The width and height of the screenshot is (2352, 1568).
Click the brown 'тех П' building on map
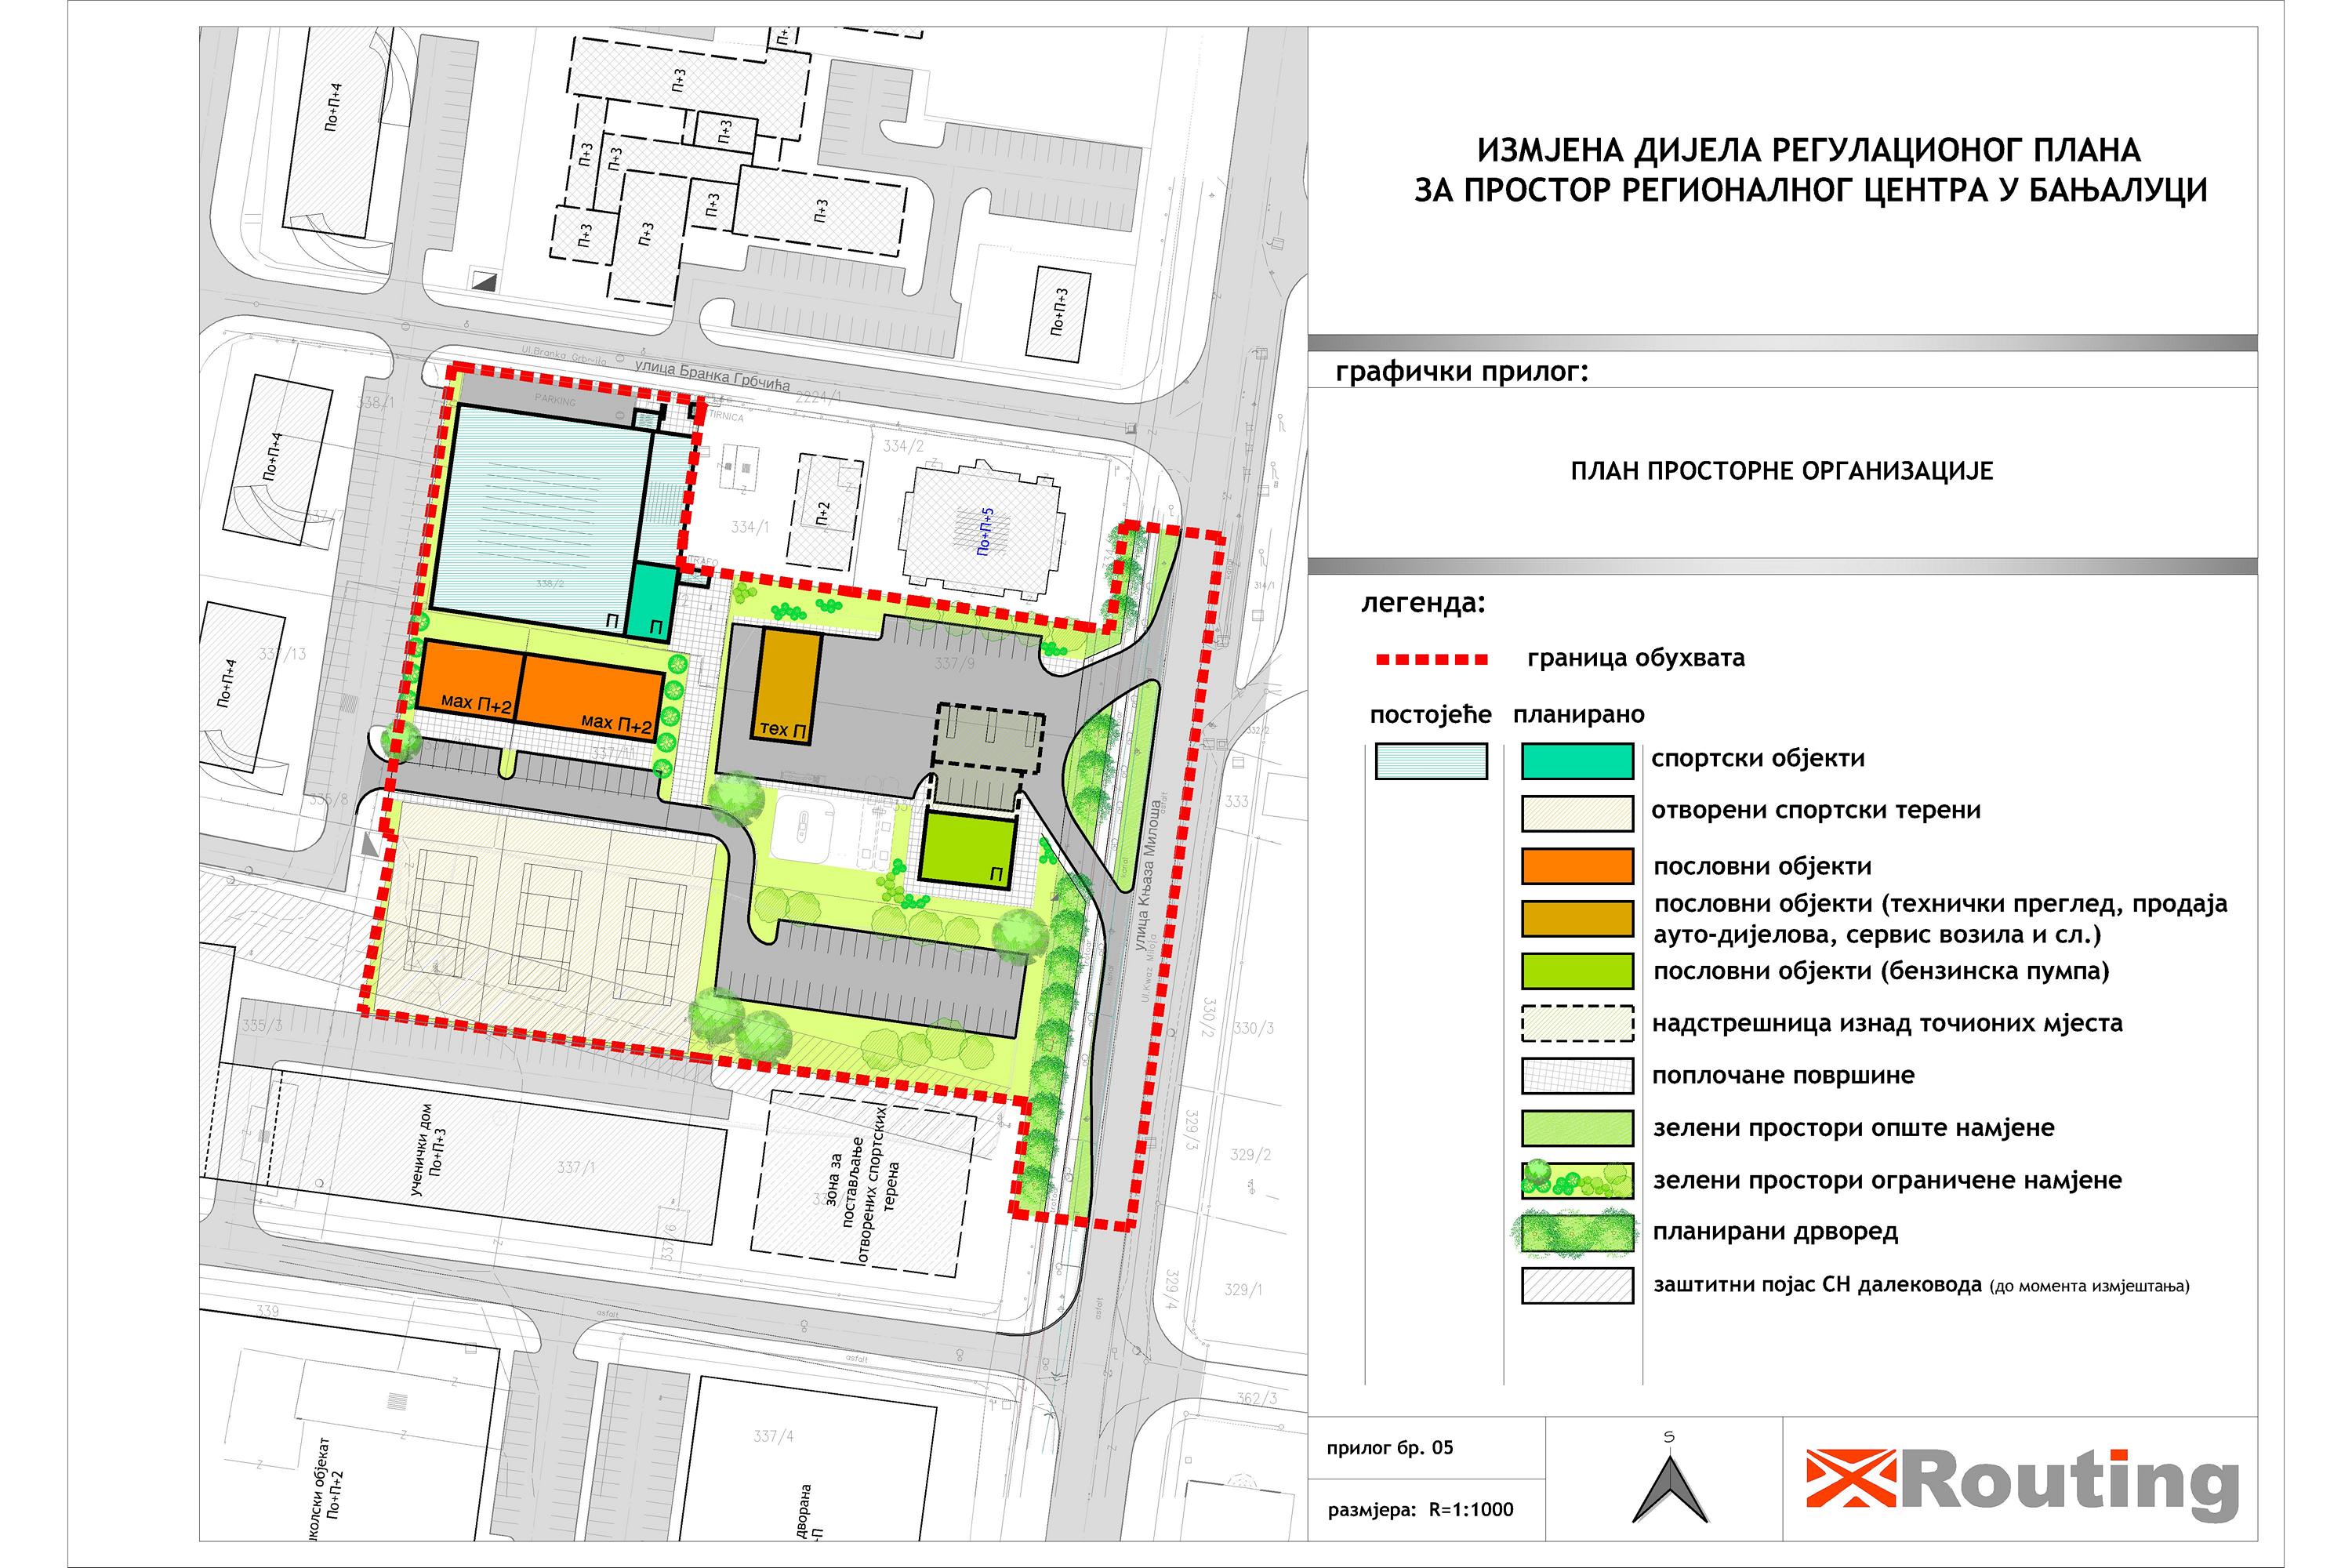pyautogui.click(x=786, y=685)
